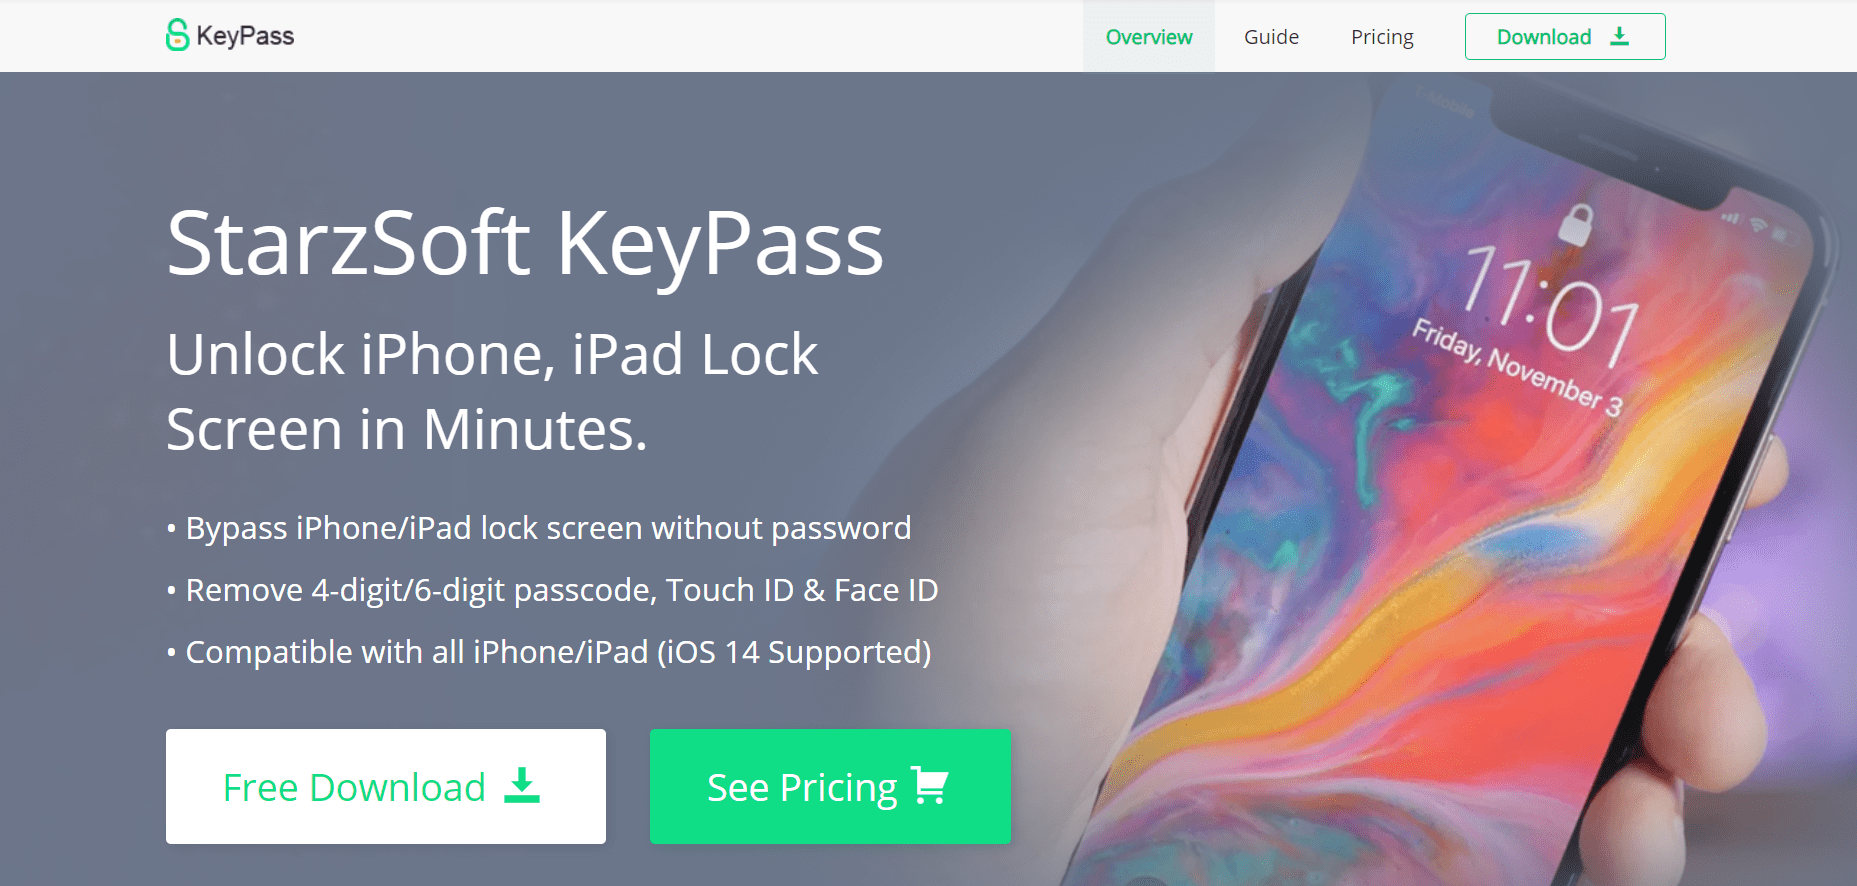Click the Friday, November 3 date text

1516,367
